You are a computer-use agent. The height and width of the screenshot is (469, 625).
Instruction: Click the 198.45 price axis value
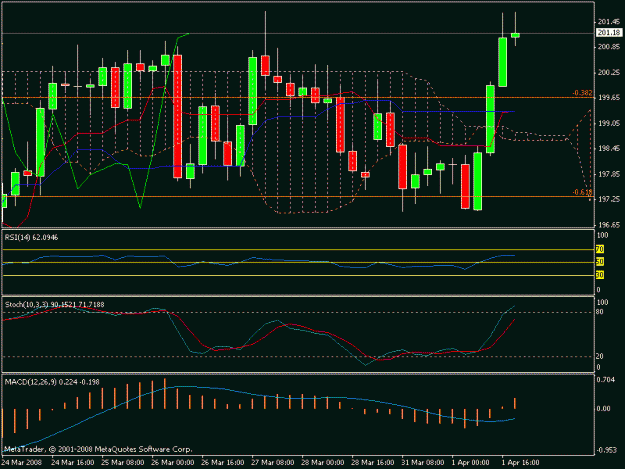tap(608, 149)
